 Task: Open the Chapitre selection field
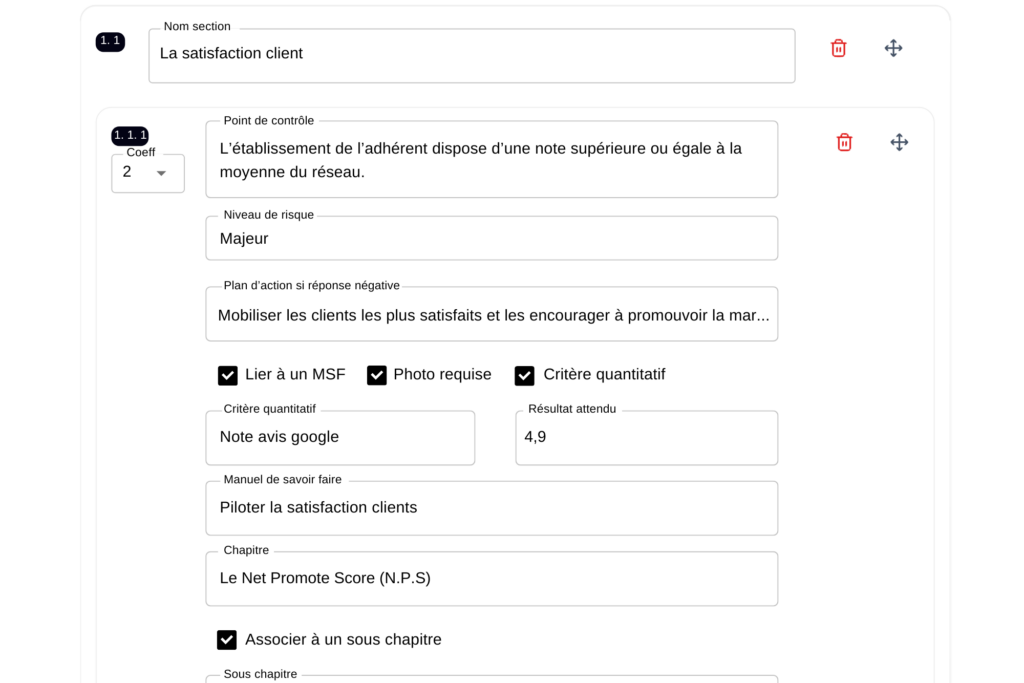click(x=491, y=578)
